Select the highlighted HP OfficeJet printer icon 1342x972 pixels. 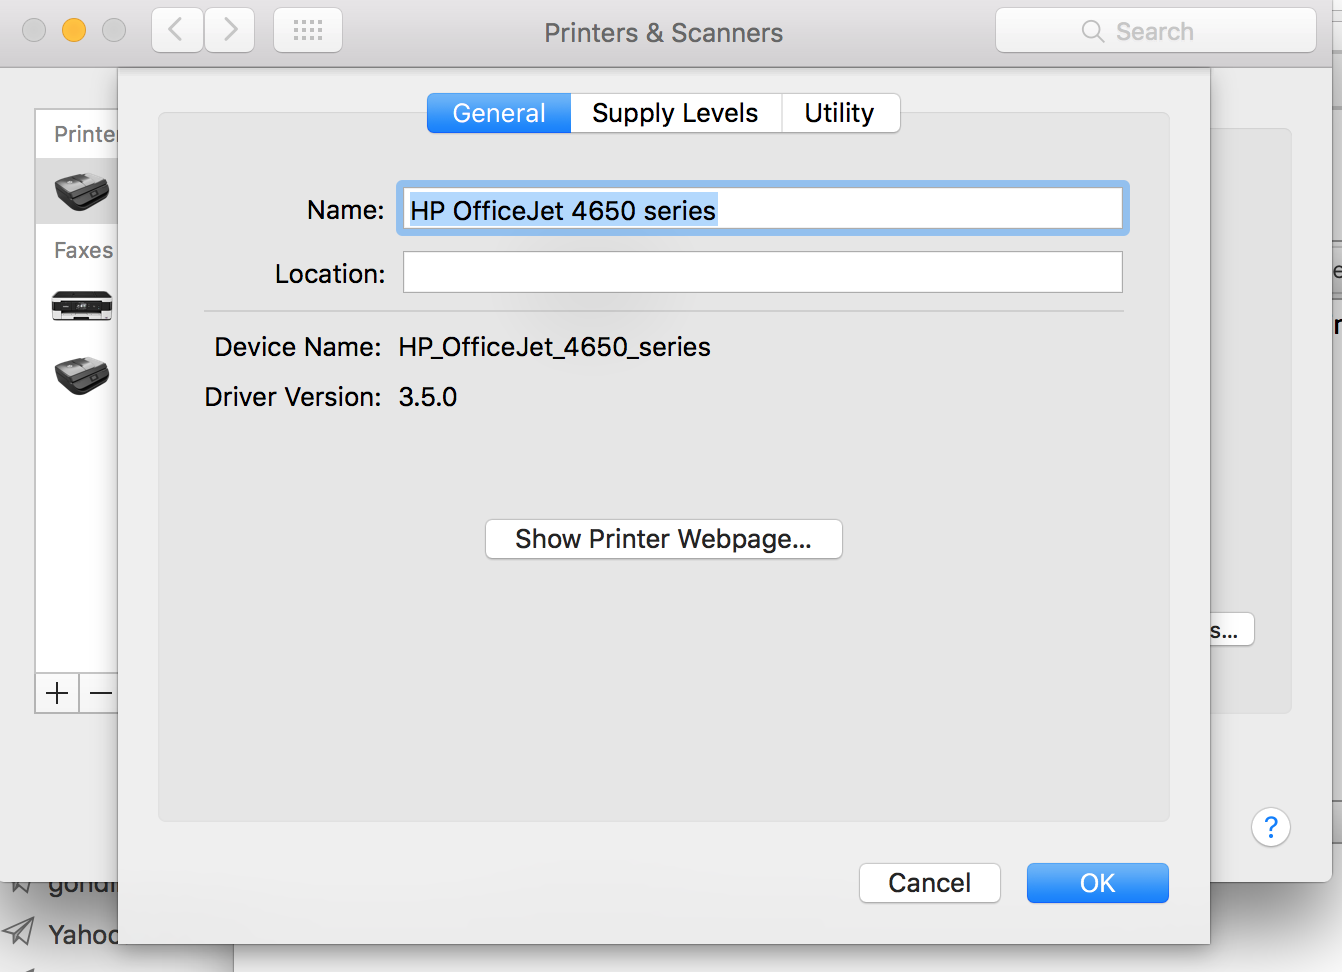click(x=82, y=190)
